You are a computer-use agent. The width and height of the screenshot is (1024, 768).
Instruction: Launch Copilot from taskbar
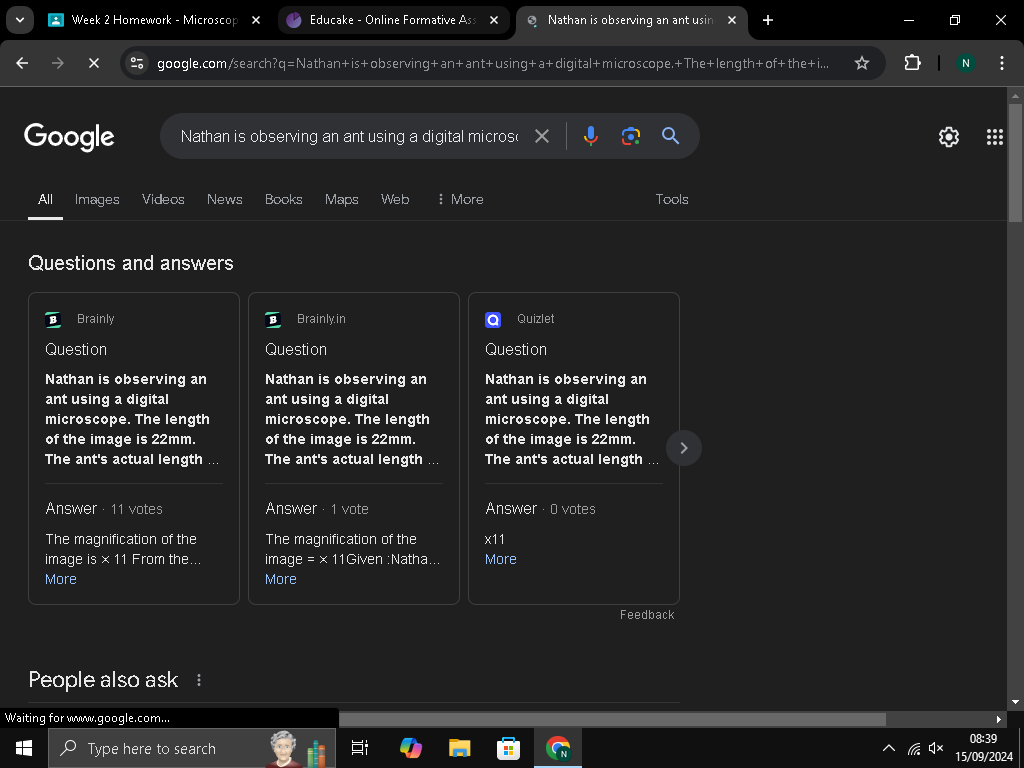pos(411,748)
